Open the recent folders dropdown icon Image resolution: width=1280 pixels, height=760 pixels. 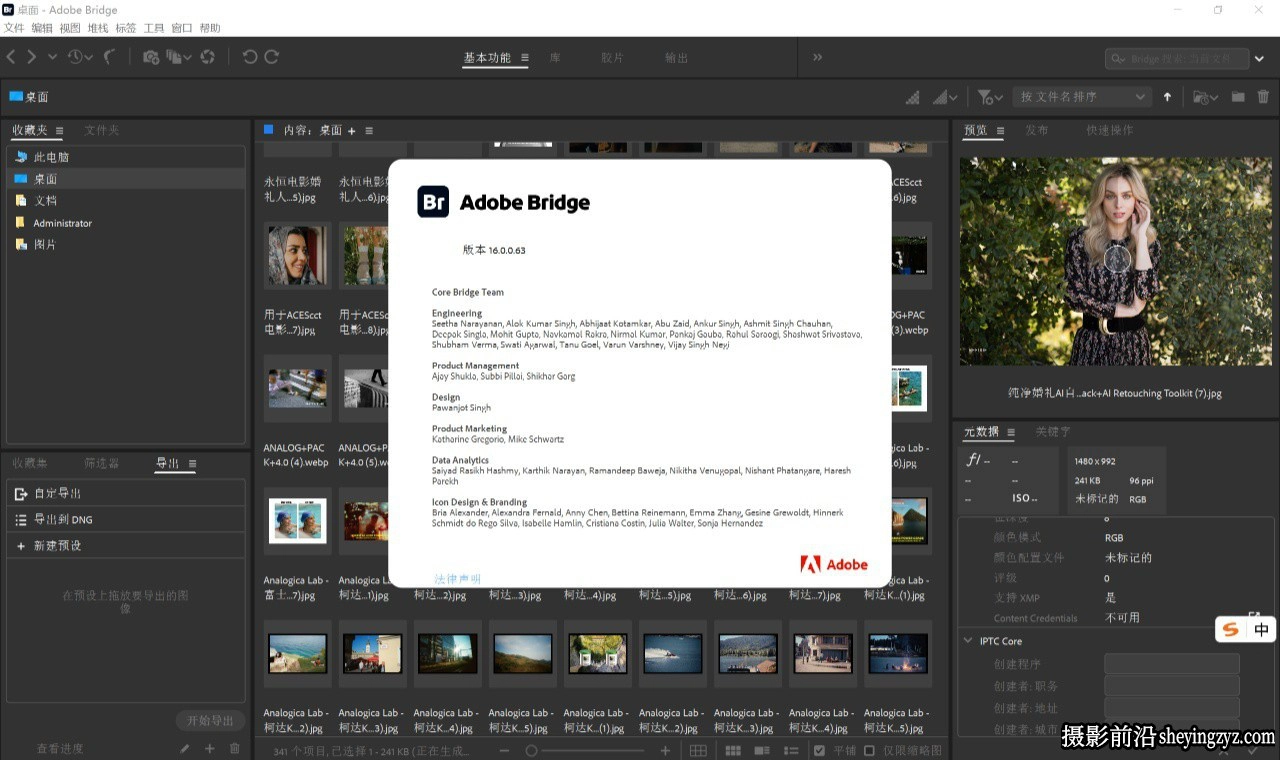coord(1205,97)
